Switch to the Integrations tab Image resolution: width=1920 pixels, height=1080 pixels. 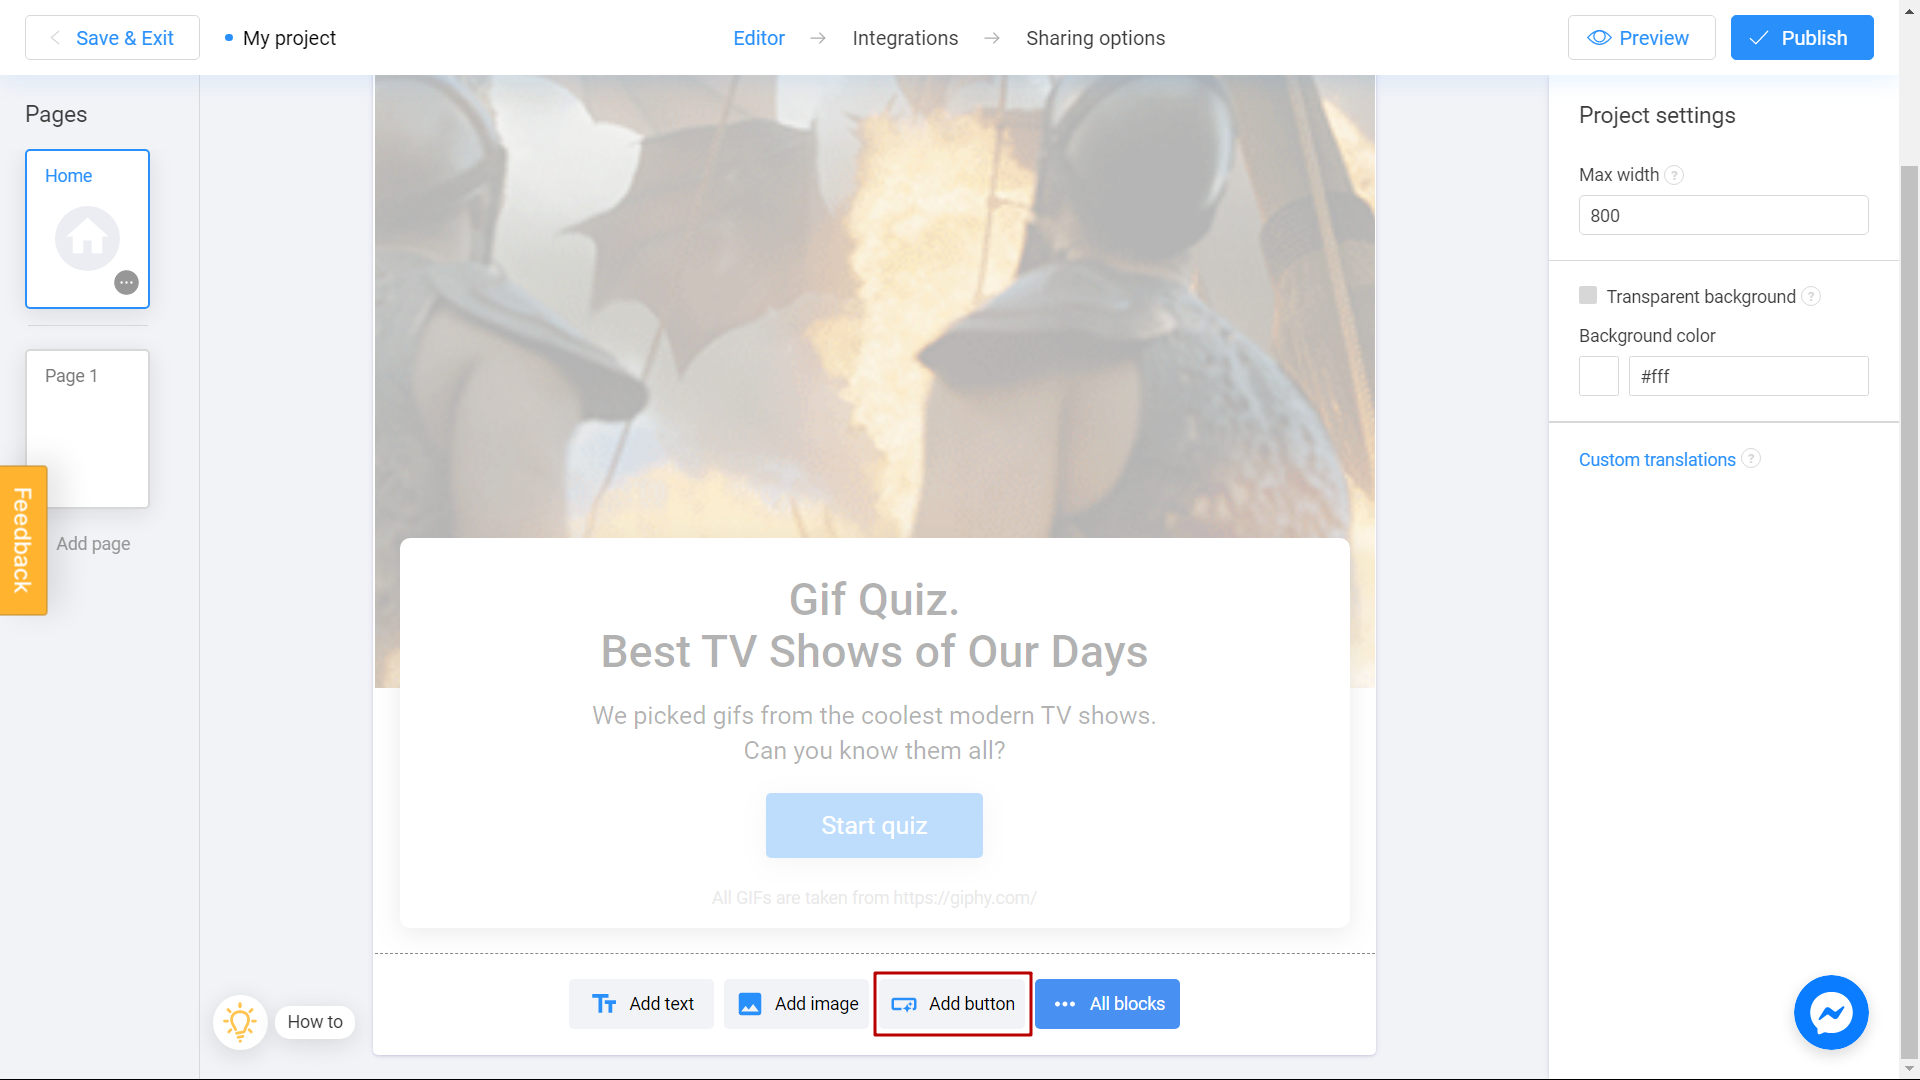[906, 38]
